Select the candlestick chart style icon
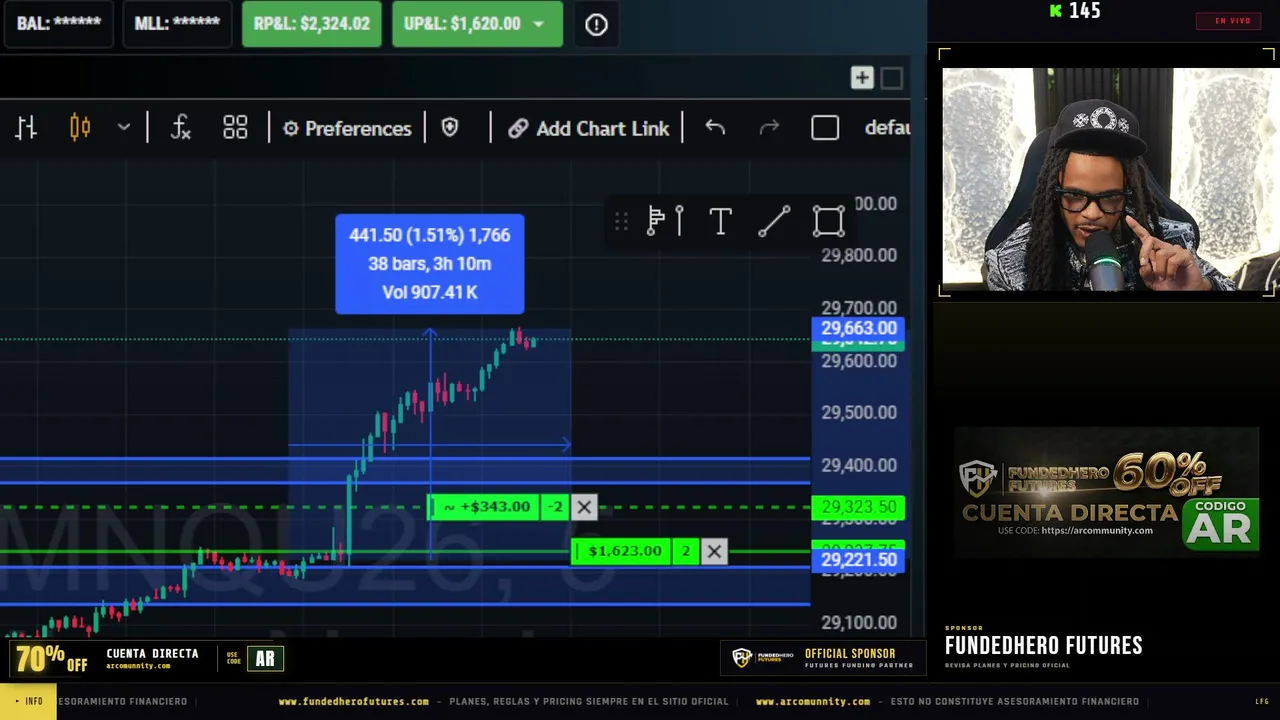This screenshot has height=720, width=1280. point(80,128)
